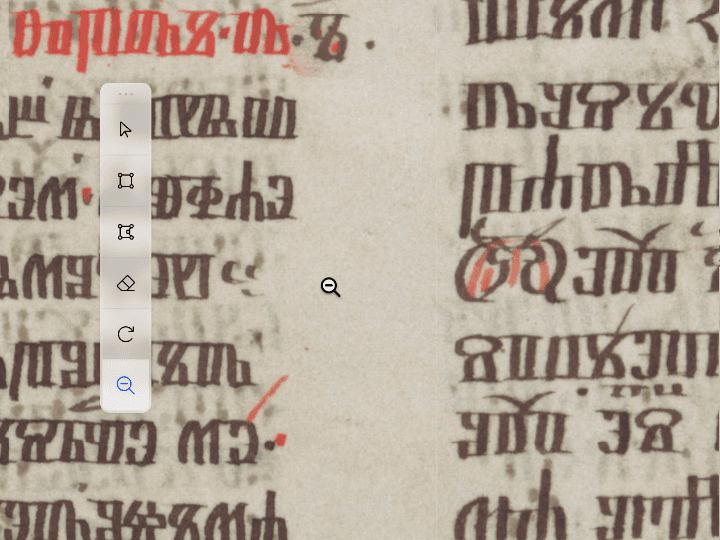Choose the rectangle region tool

point(125,181)
